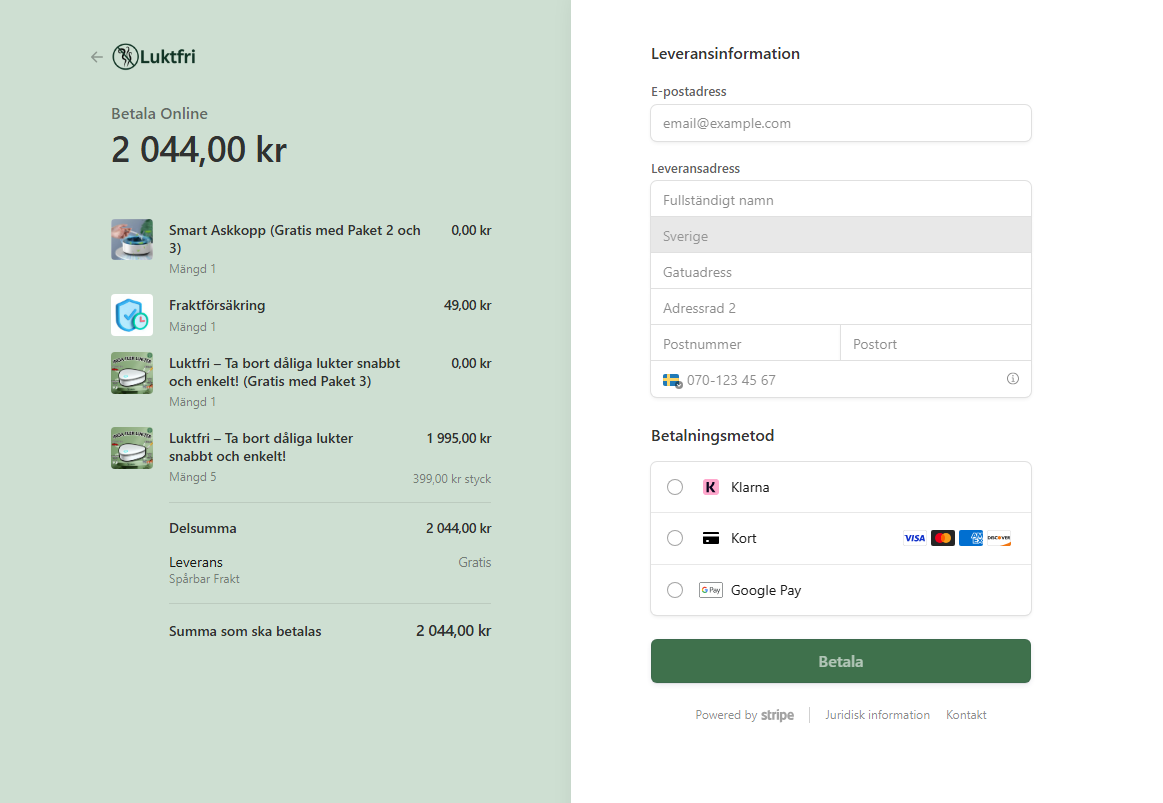1163x803 pixels.
Task: Select Kort payment radio button
Action: [x=675, y=538]
